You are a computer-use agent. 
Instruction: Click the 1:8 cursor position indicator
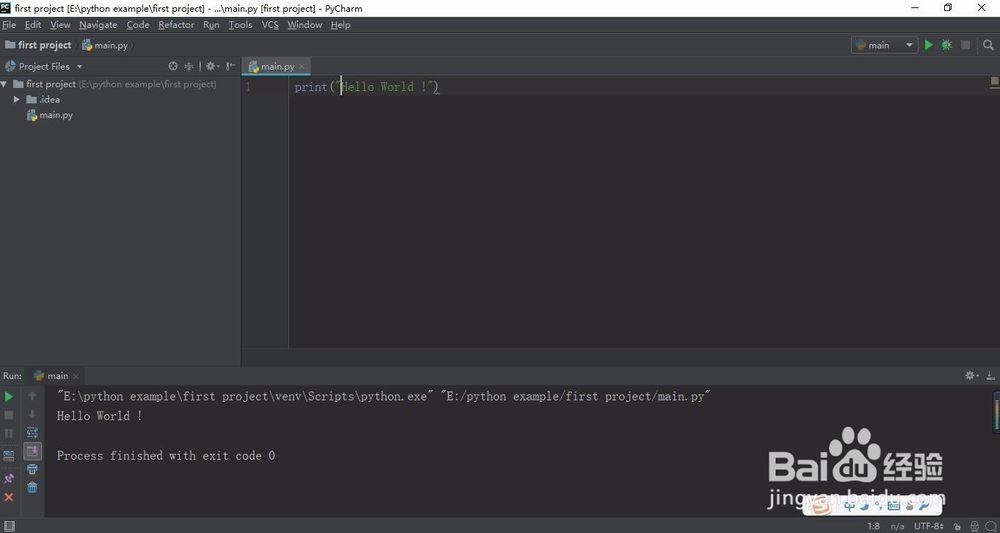pos(873,526)
